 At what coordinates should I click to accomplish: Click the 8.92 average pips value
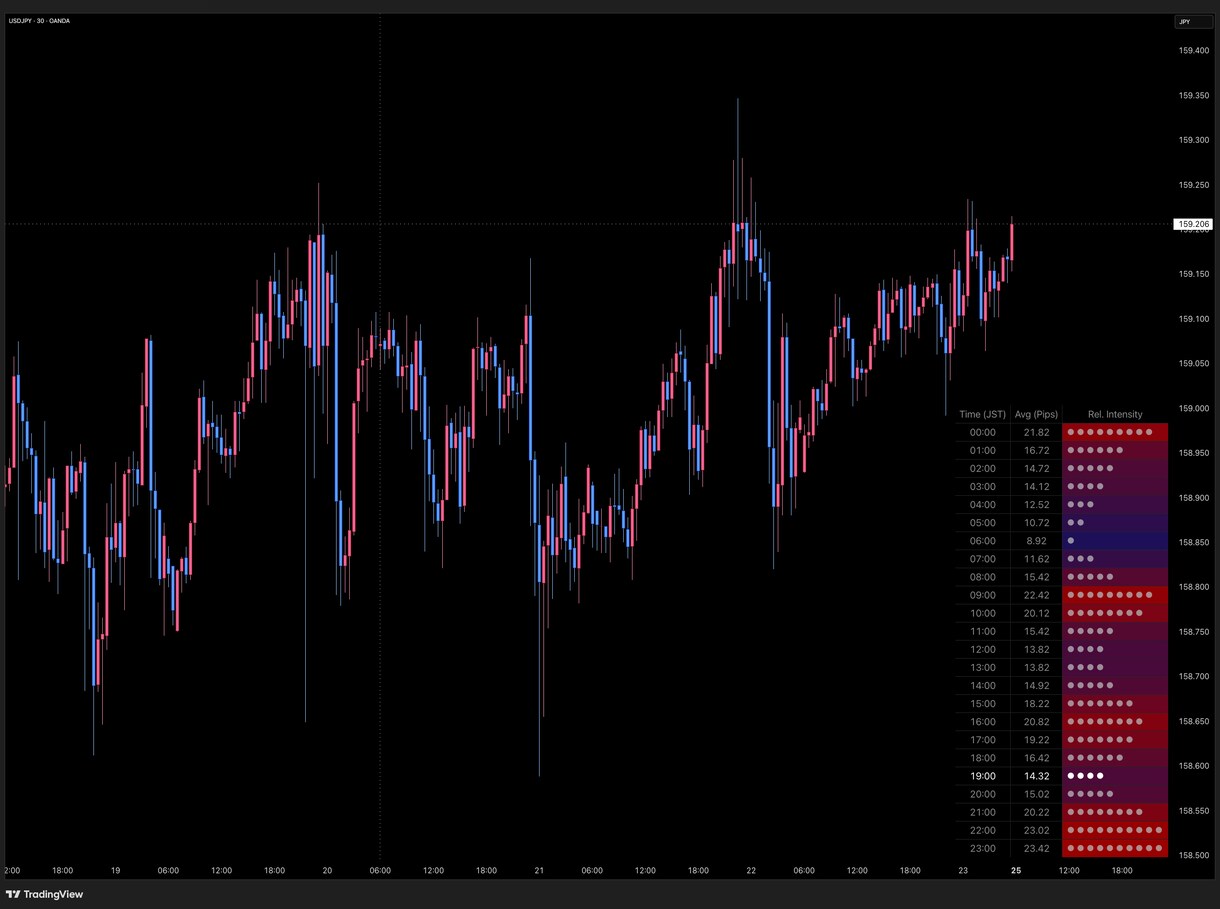coord(1036,541)
